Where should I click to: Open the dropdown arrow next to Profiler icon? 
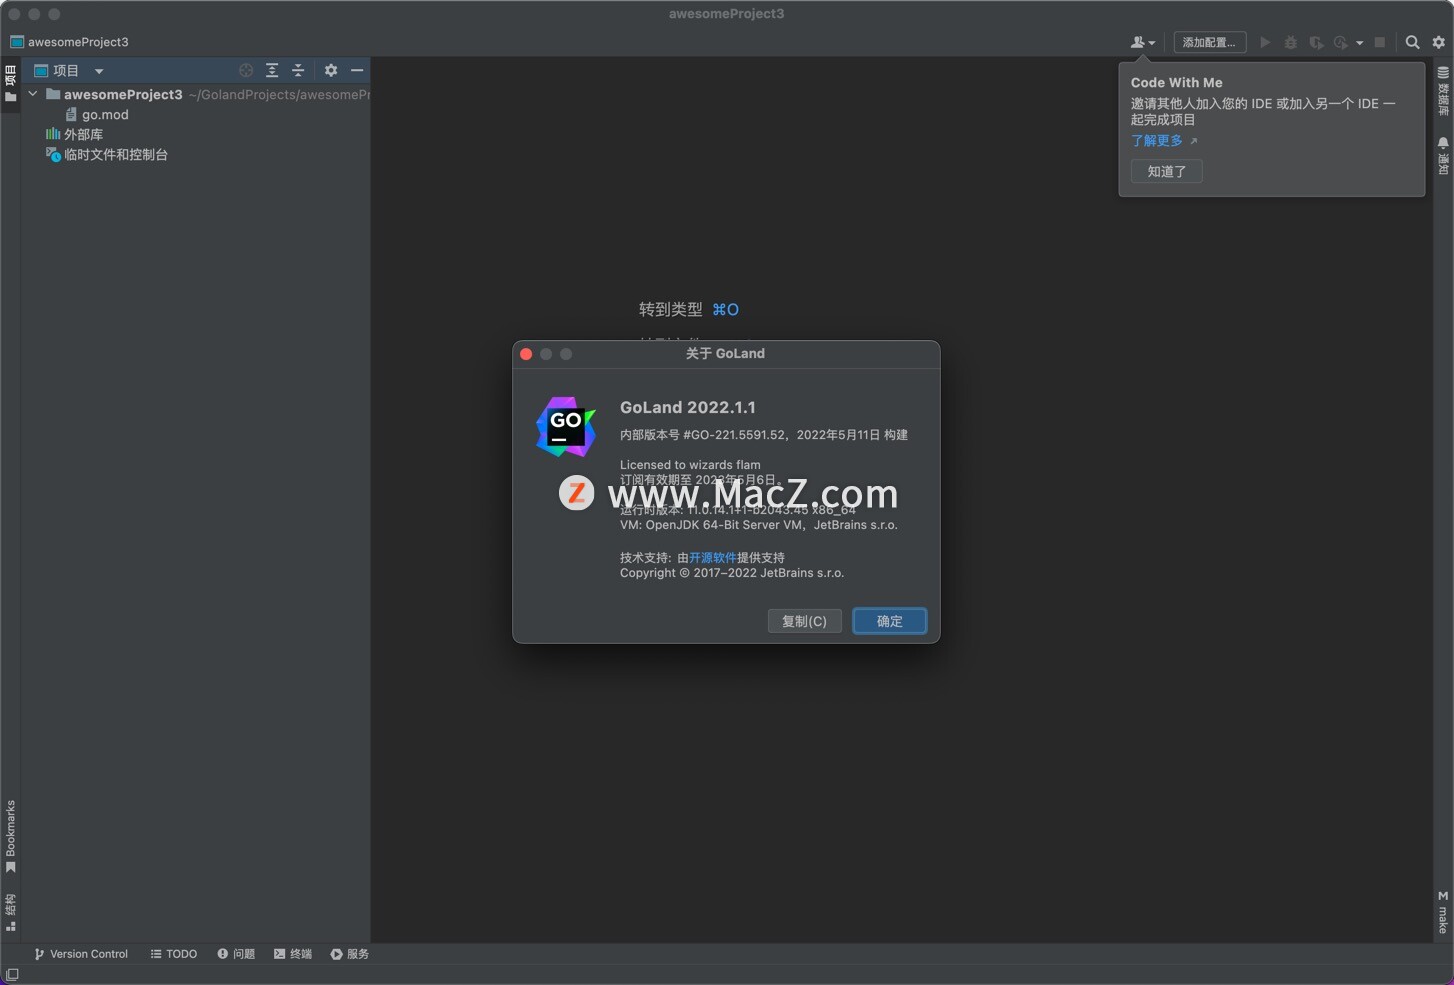1359,43
